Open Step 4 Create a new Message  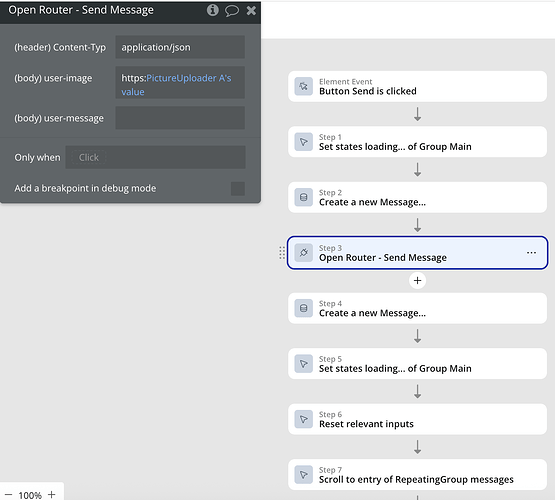(x=417, y=308)
